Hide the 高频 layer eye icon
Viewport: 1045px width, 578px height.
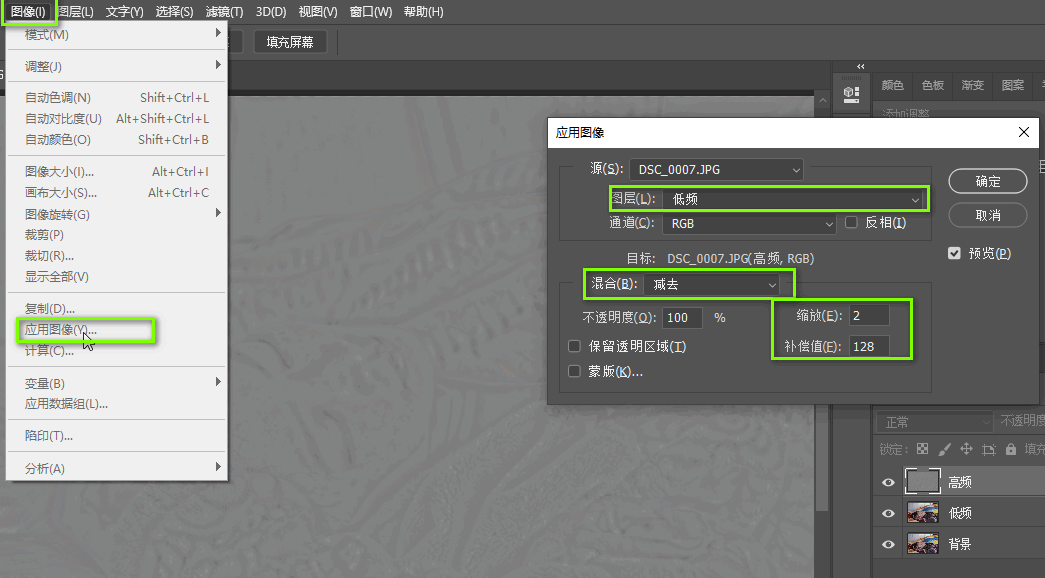[x=888, y=482]
